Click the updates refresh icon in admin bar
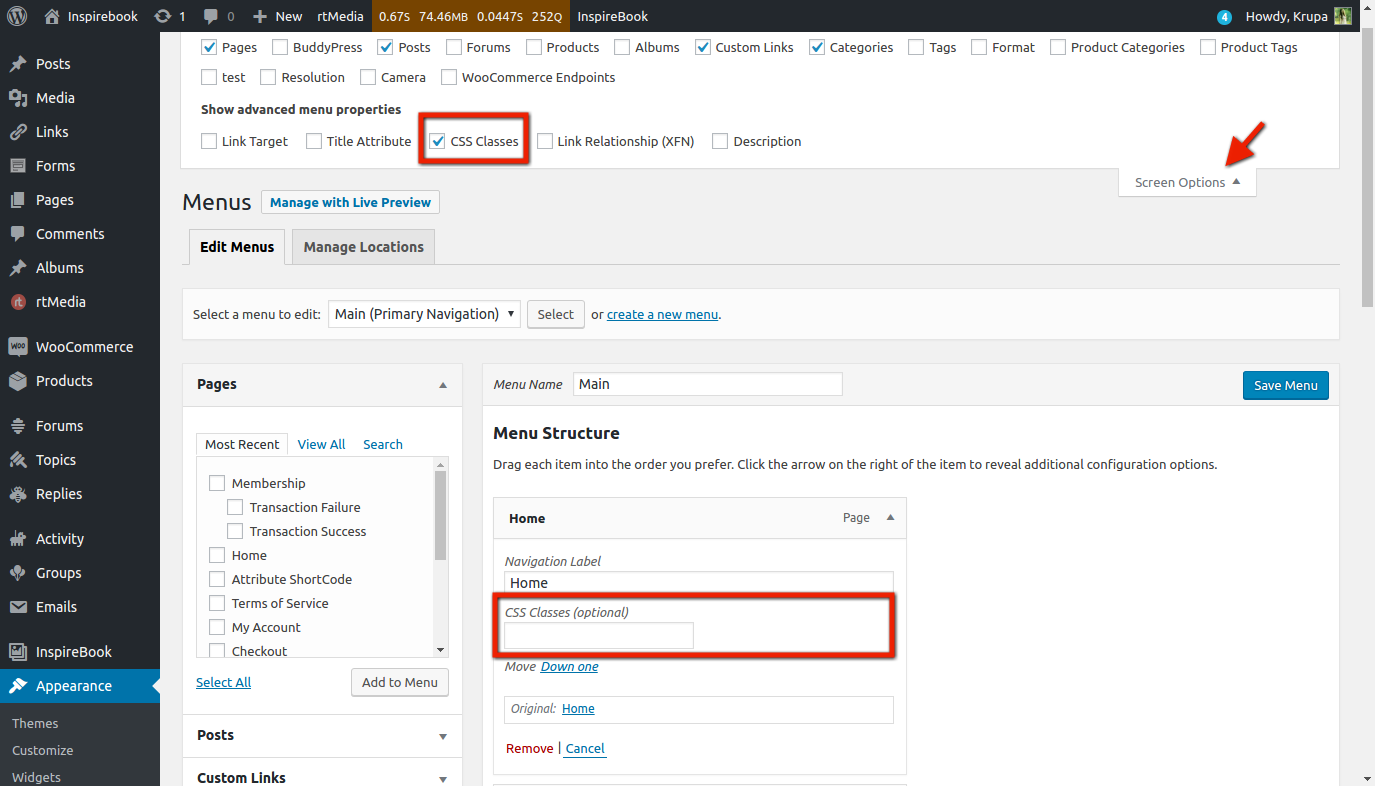 pyautogui.click(x=162, y=16)
